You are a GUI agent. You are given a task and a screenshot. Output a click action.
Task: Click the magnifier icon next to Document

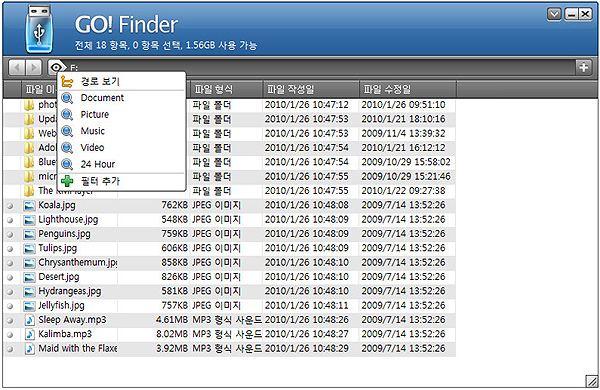[67, 98]
